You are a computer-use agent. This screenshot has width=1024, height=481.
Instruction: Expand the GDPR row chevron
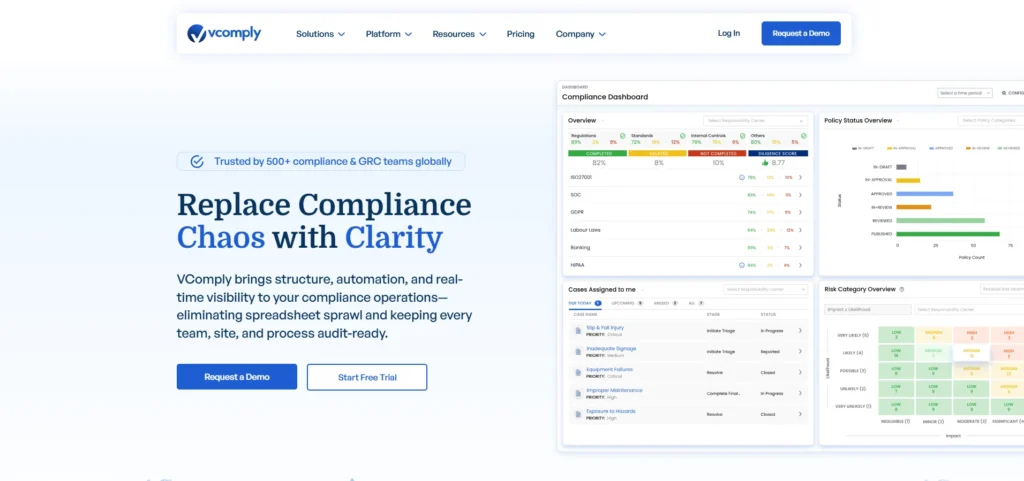click(801, 213)
